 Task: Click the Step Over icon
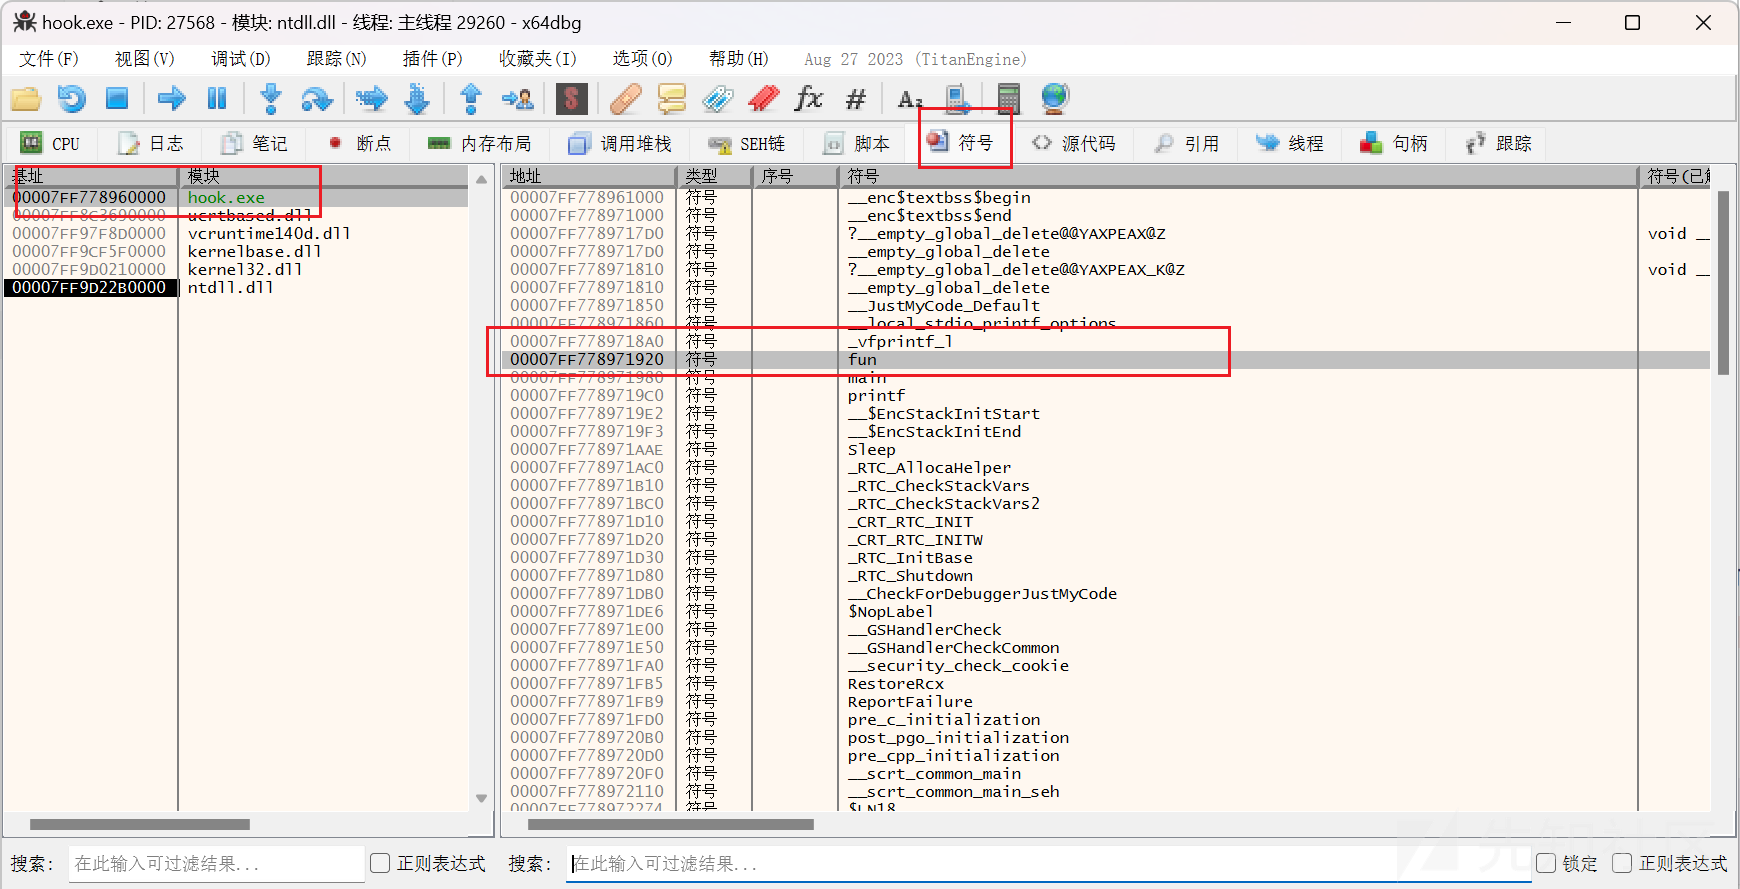tap(316, 98)
